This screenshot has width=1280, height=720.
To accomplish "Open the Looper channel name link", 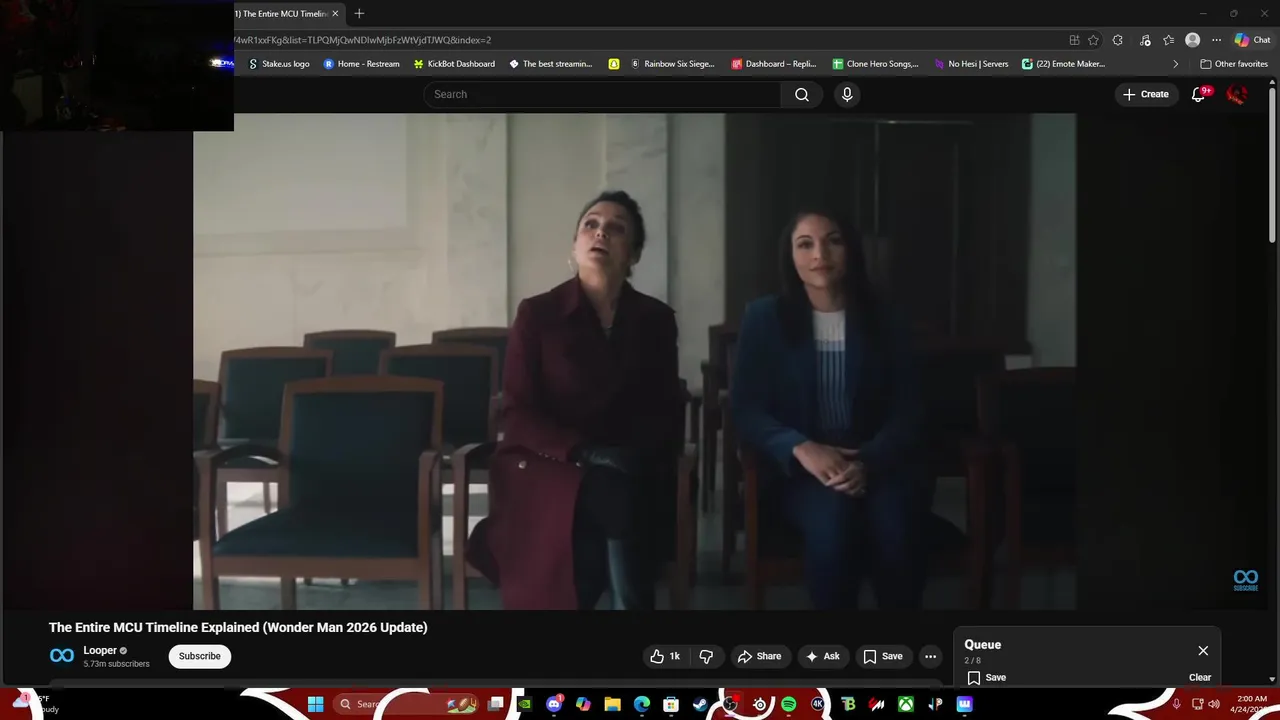I will coord(100,650).
